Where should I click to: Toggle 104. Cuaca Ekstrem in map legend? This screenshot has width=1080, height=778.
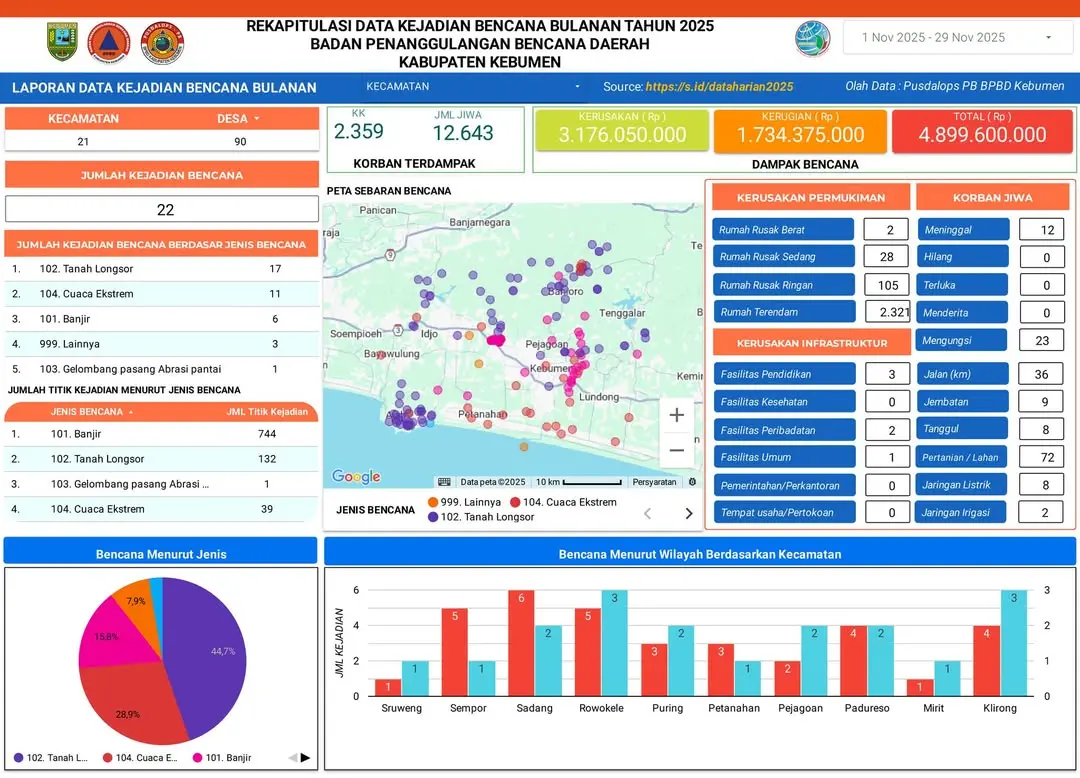562,502
